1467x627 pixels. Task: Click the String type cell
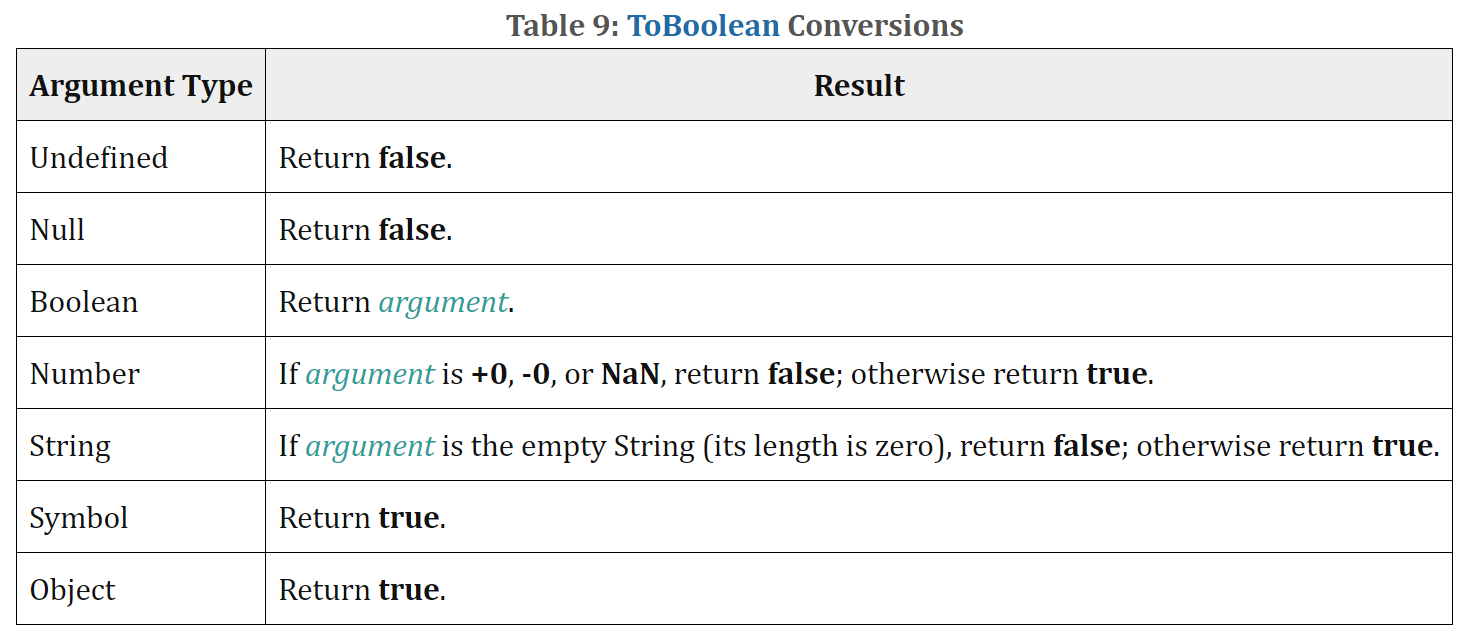pyautogui.click(x=141, y=445)
